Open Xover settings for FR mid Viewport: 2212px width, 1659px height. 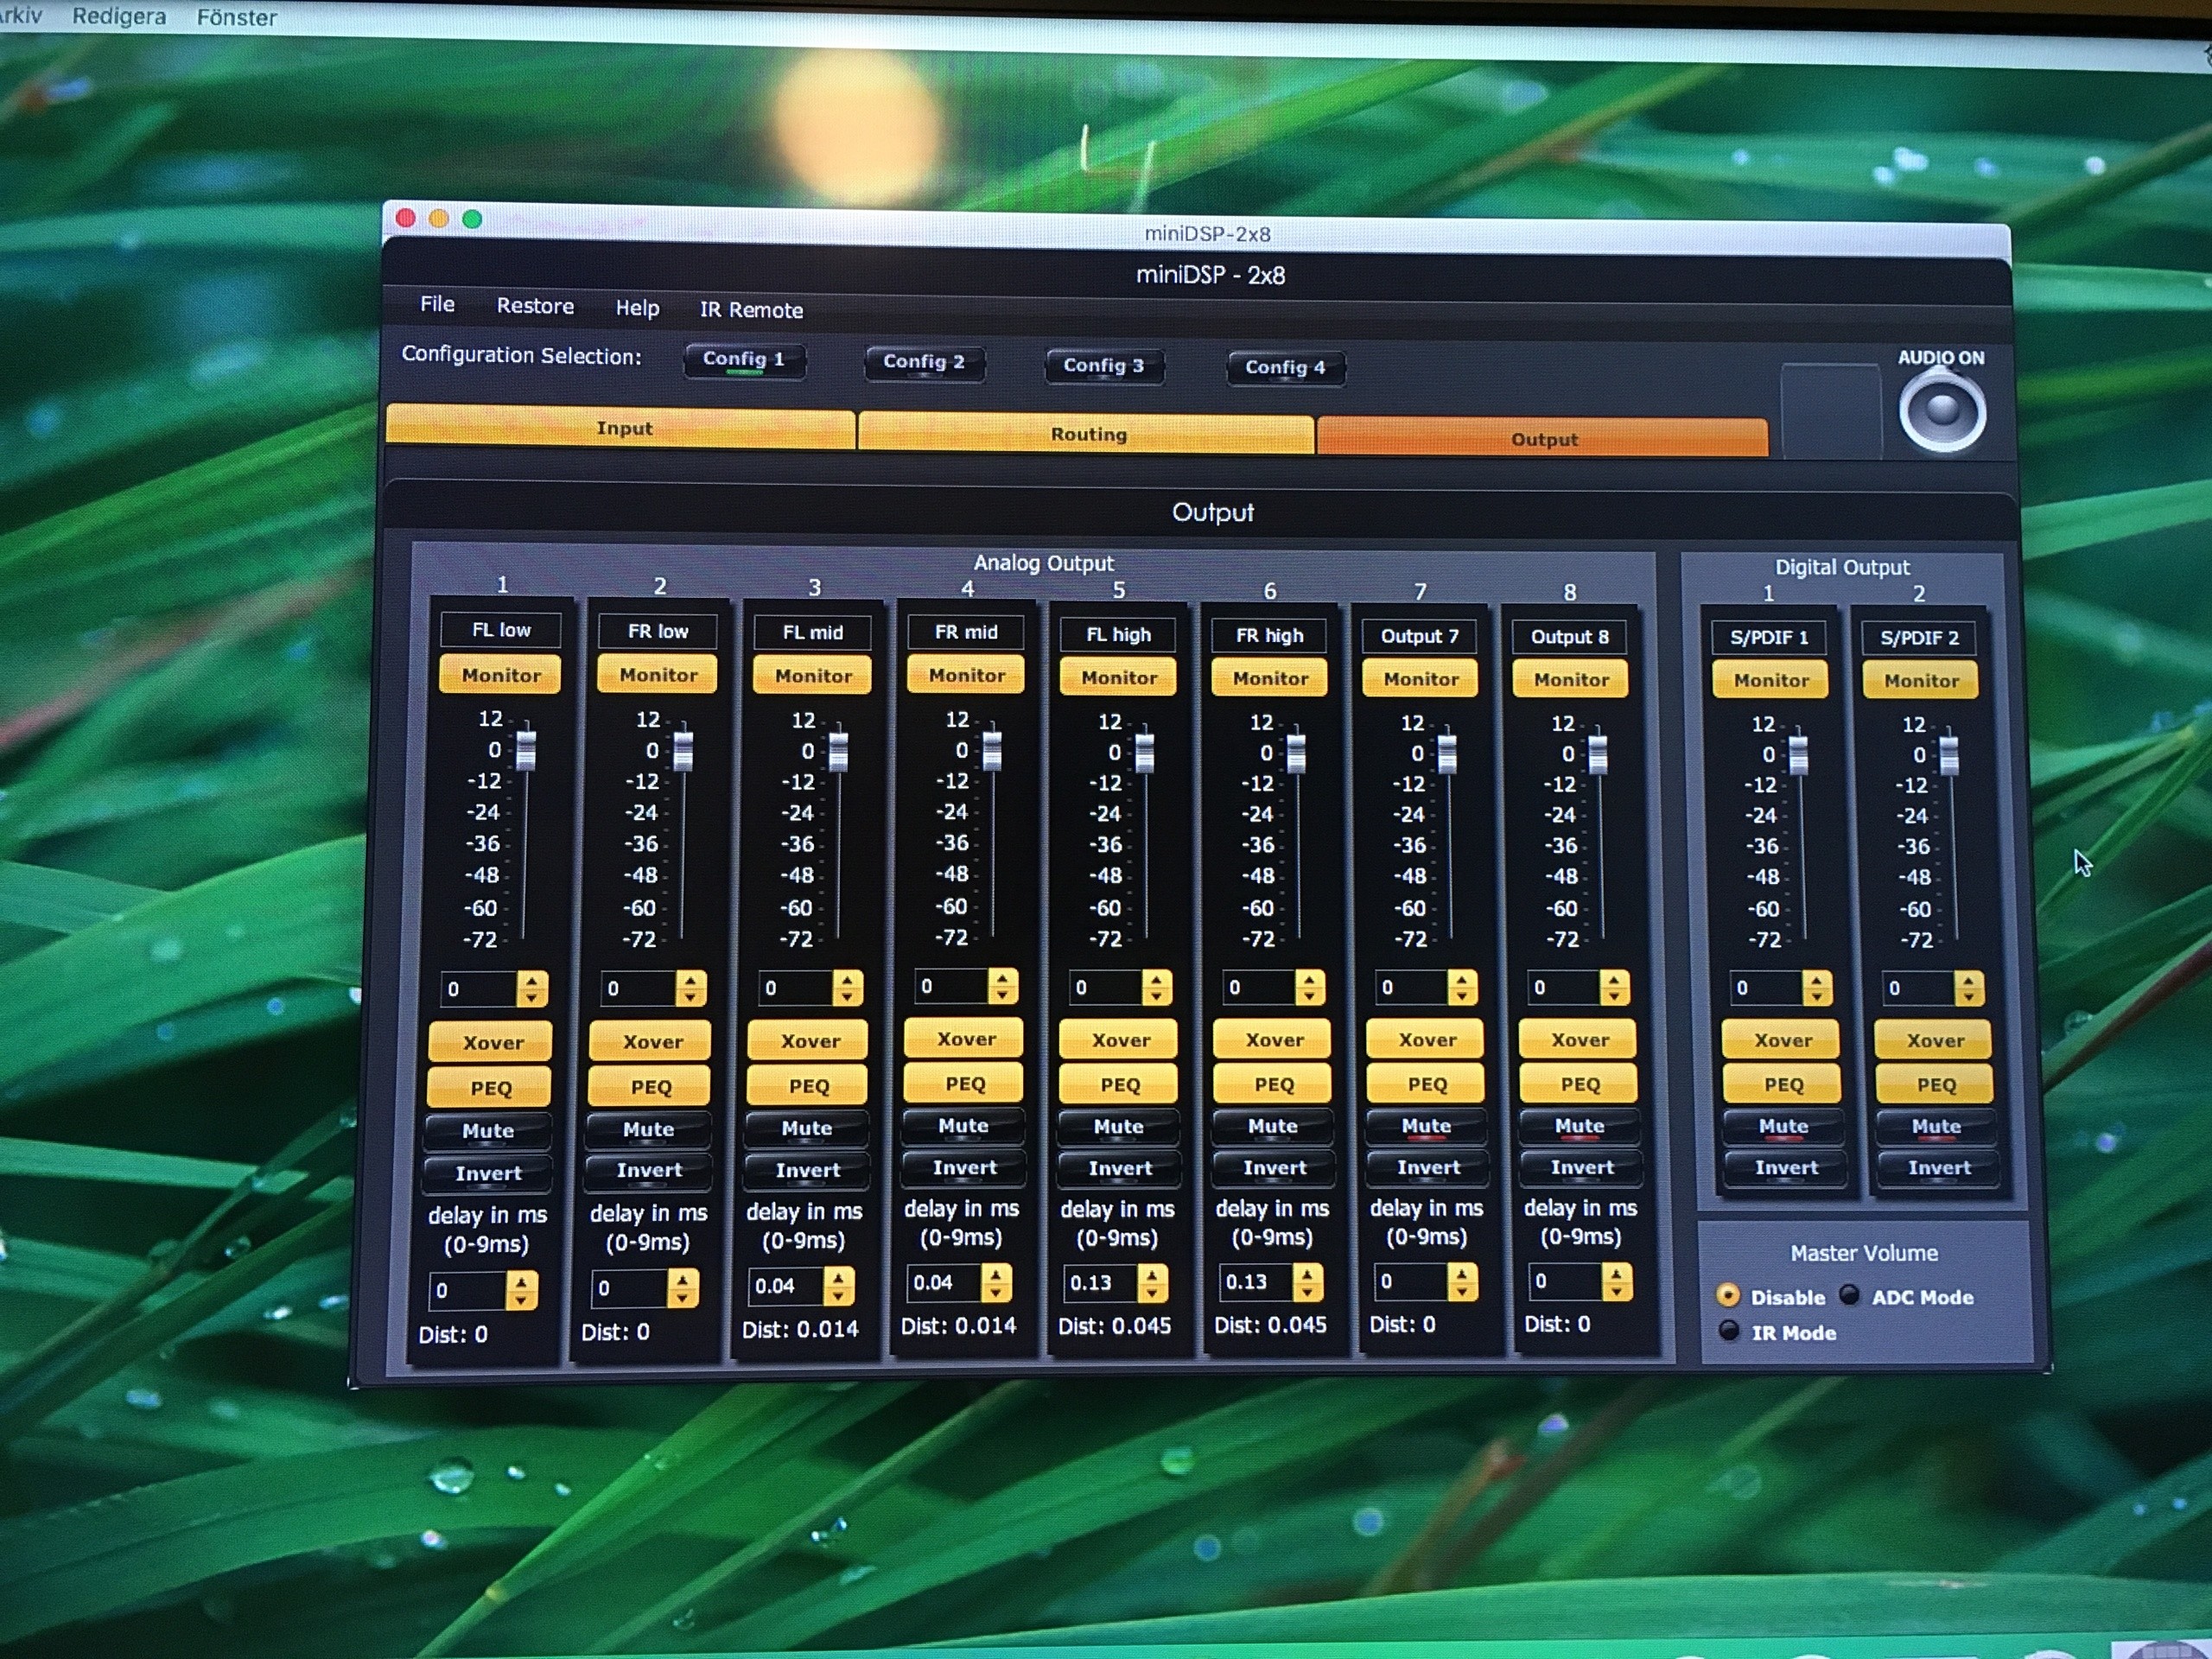point(965,1039)
